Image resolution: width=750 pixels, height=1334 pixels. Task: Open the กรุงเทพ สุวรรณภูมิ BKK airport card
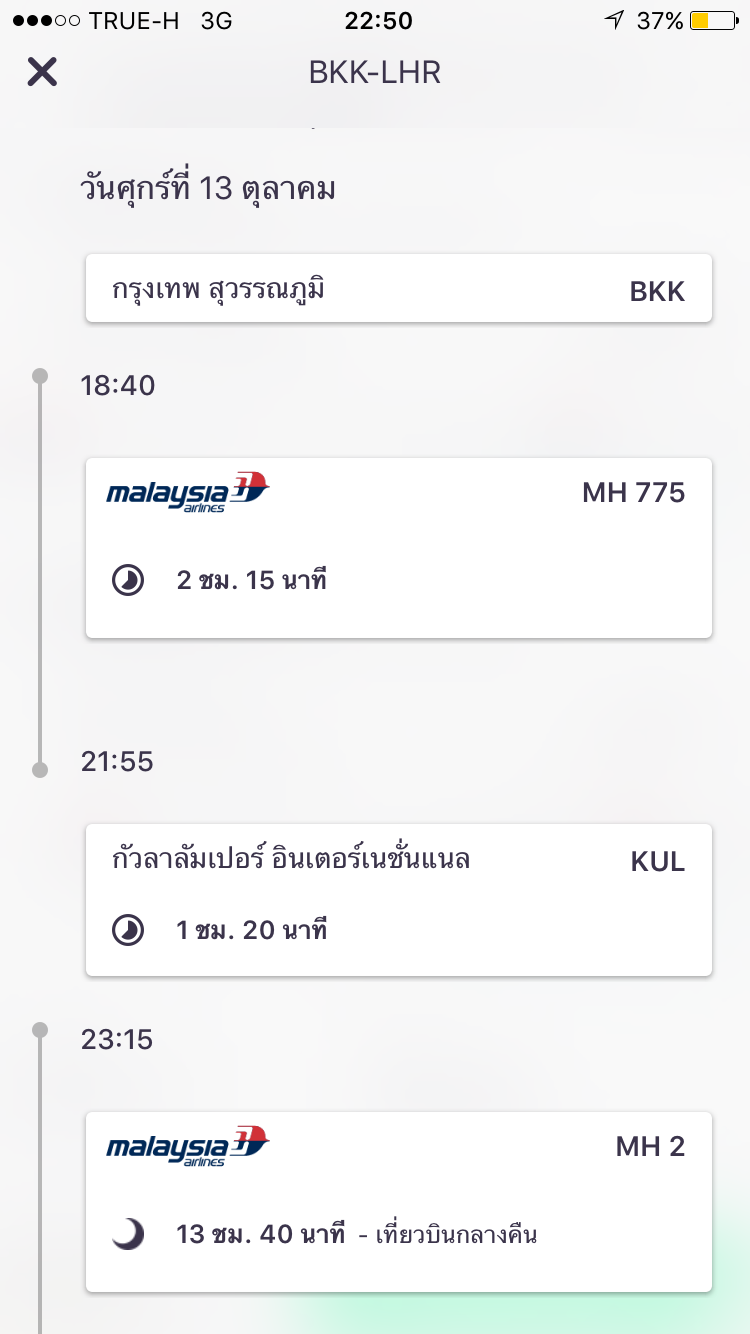[398, 289]
